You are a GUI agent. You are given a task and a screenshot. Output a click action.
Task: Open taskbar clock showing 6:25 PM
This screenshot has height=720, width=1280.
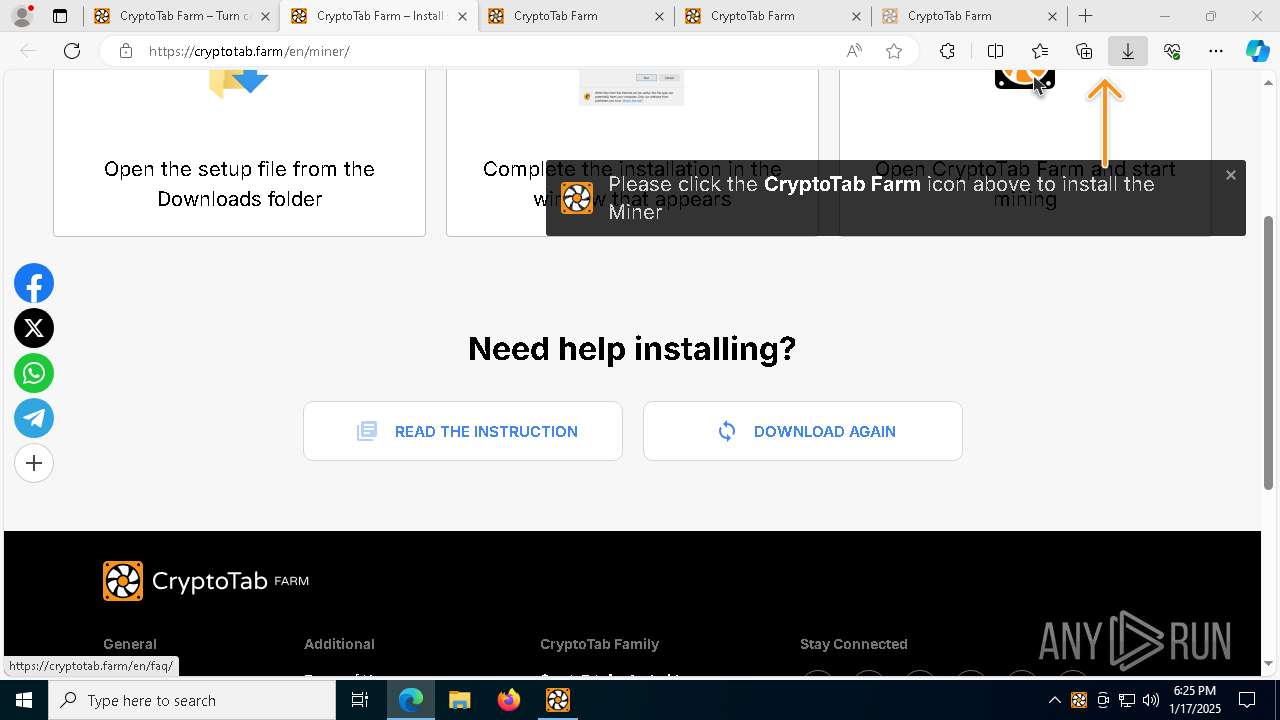(1196, 700)
